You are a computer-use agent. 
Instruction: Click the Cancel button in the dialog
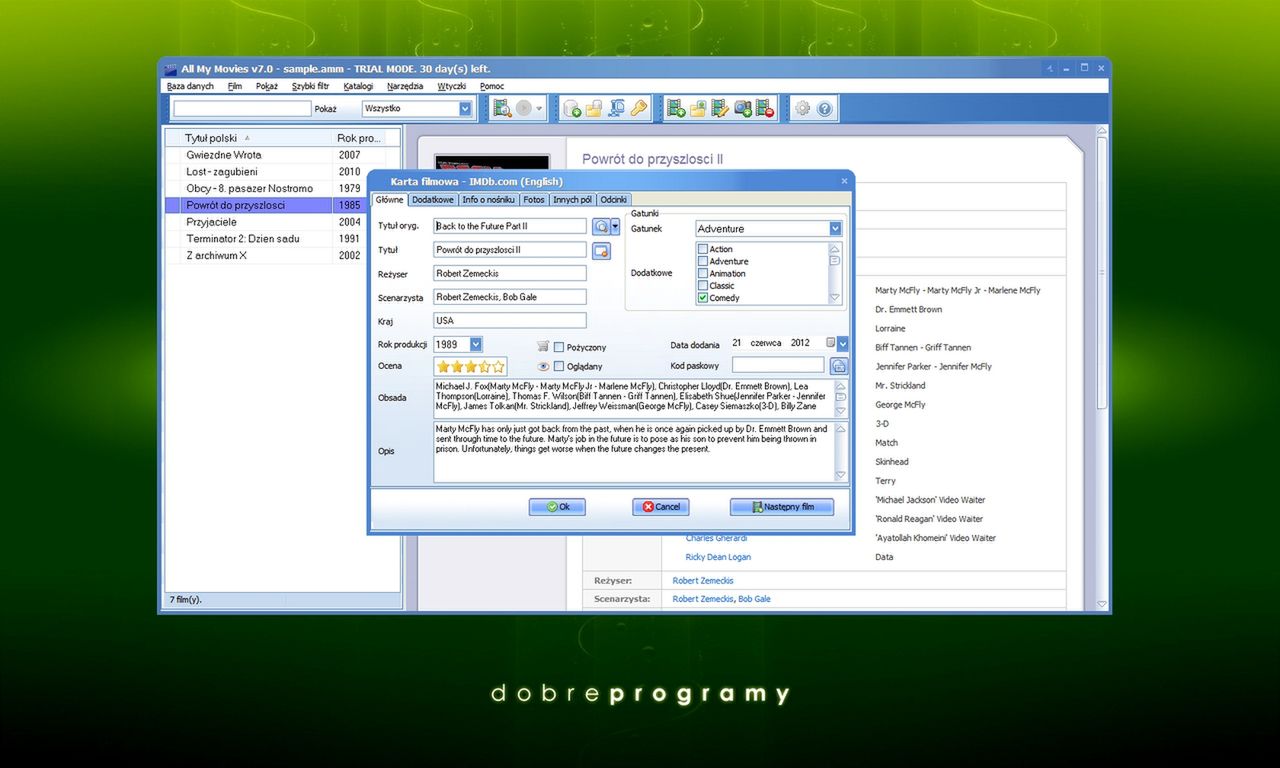coord(661,507)
